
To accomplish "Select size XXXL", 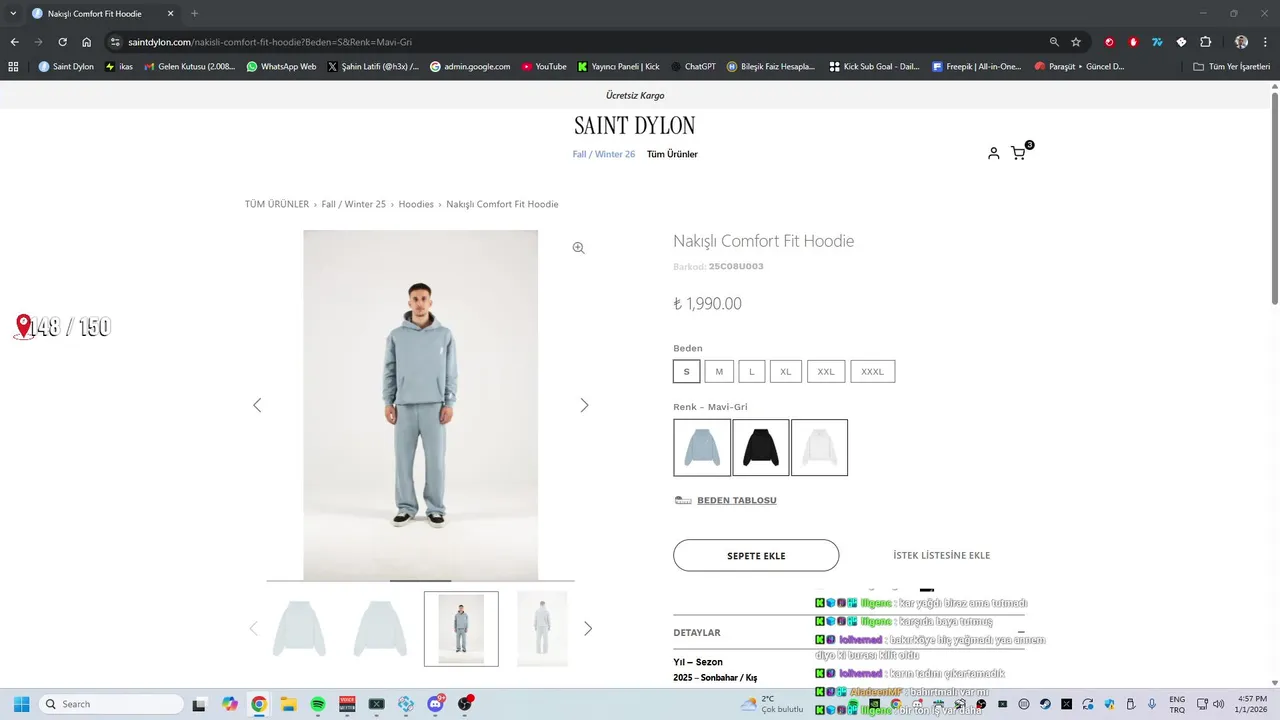I will pyautogui.click(x=873, y=371).
